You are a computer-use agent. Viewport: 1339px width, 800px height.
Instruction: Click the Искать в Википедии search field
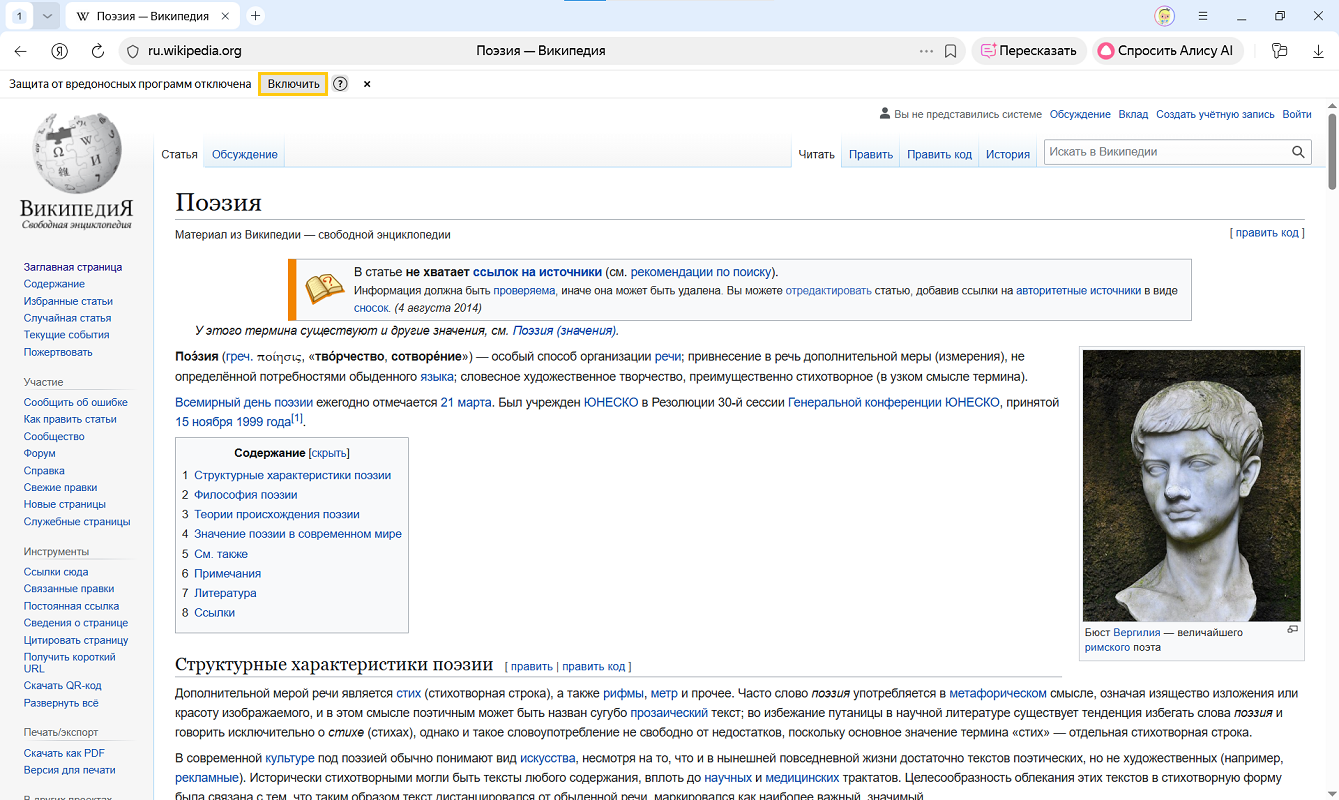click(x=1165, y=152)
